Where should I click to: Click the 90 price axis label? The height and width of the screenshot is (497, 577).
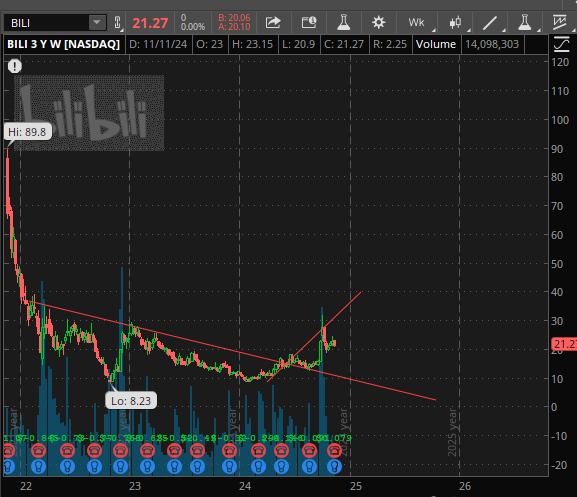[x=557, y=149]
